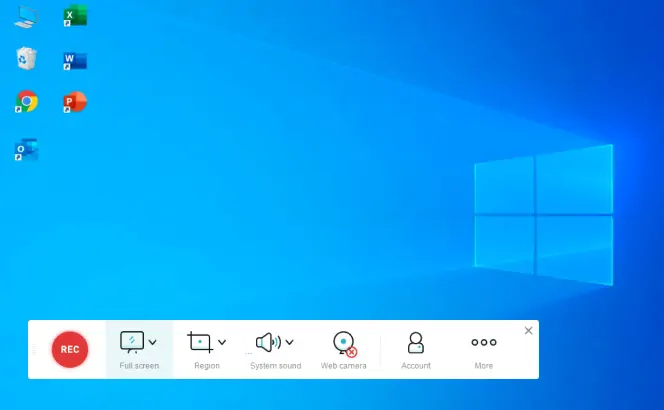Click the "More" label text
The width and height of the screenshot is (664, 410).
(x=484, y=366)
